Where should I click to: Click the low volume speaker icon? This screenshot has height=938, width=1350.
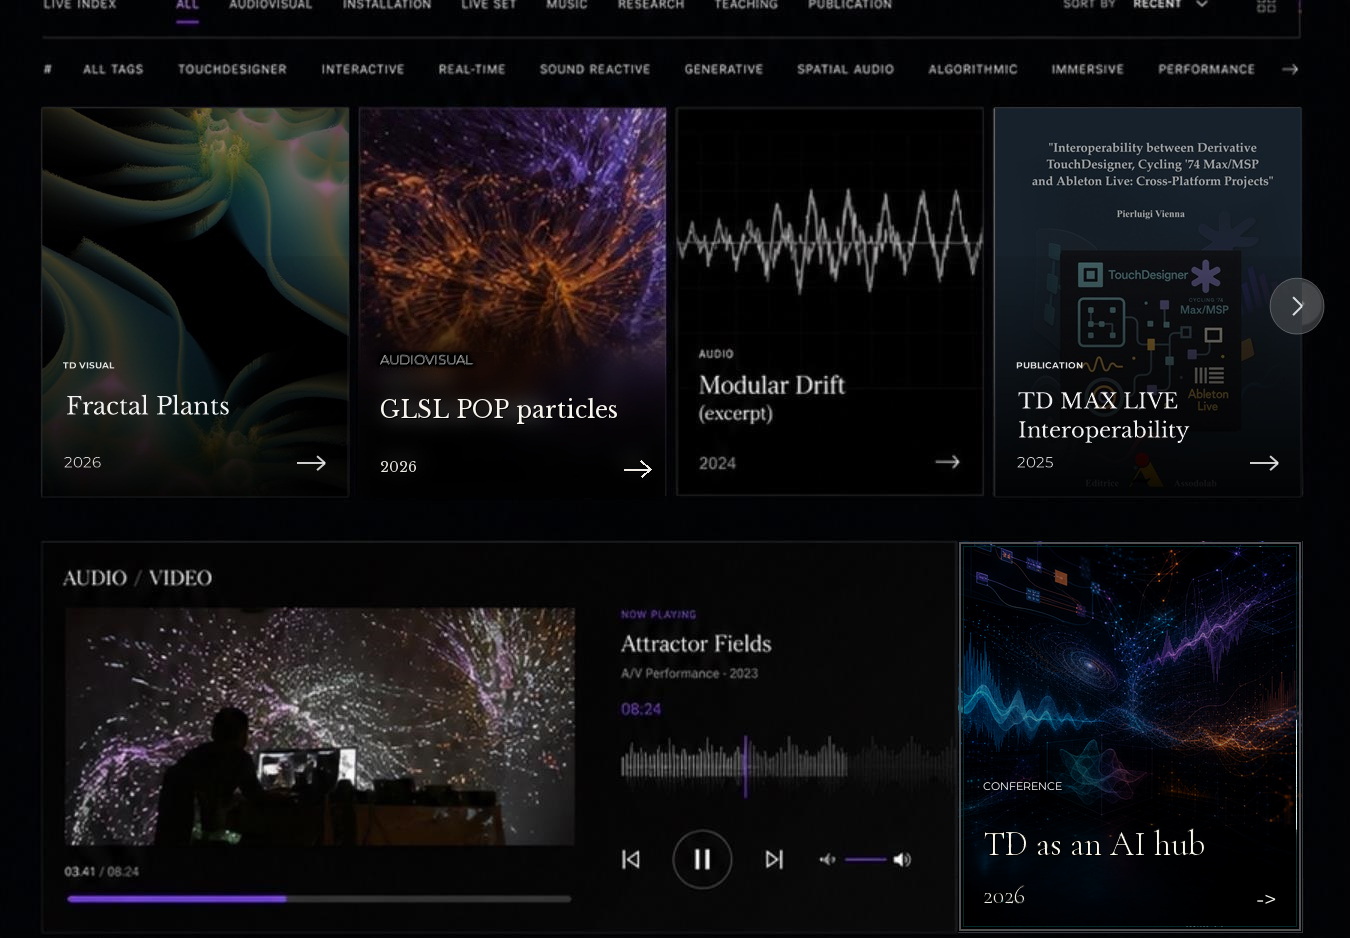click(827, 859)
